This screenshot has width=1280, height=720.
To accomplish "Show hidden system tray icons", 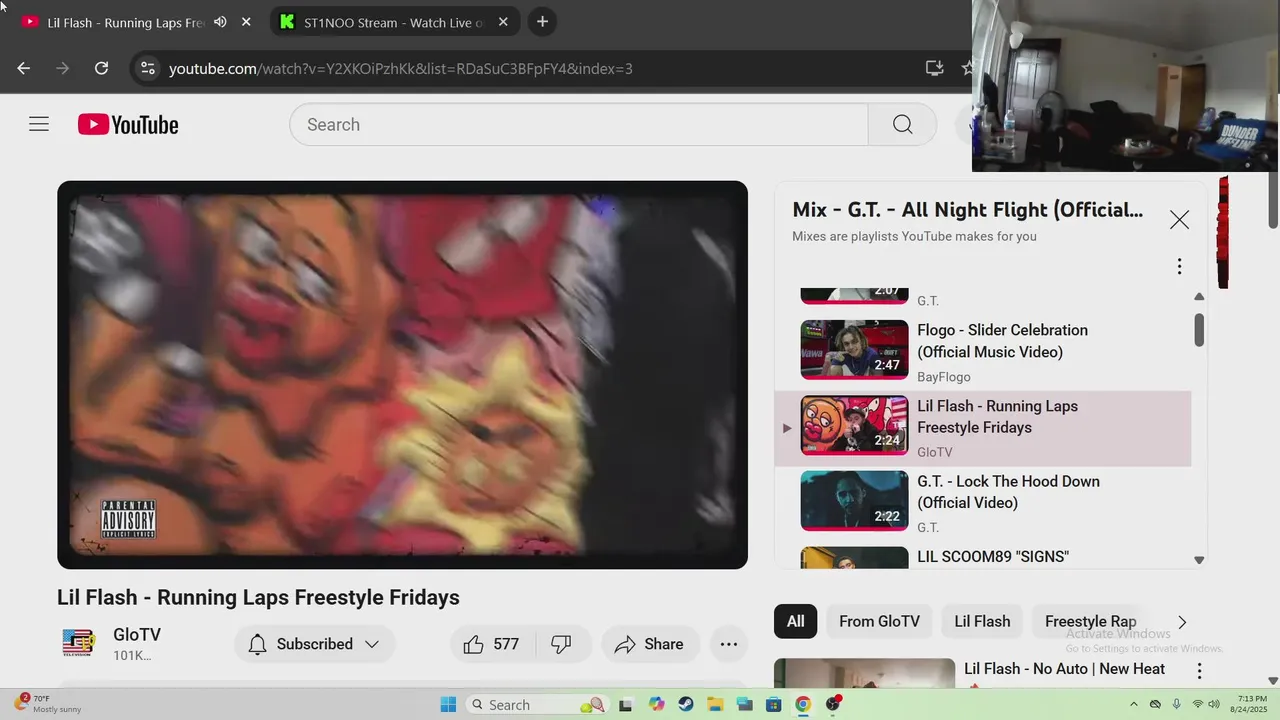I will point(1133,704).
